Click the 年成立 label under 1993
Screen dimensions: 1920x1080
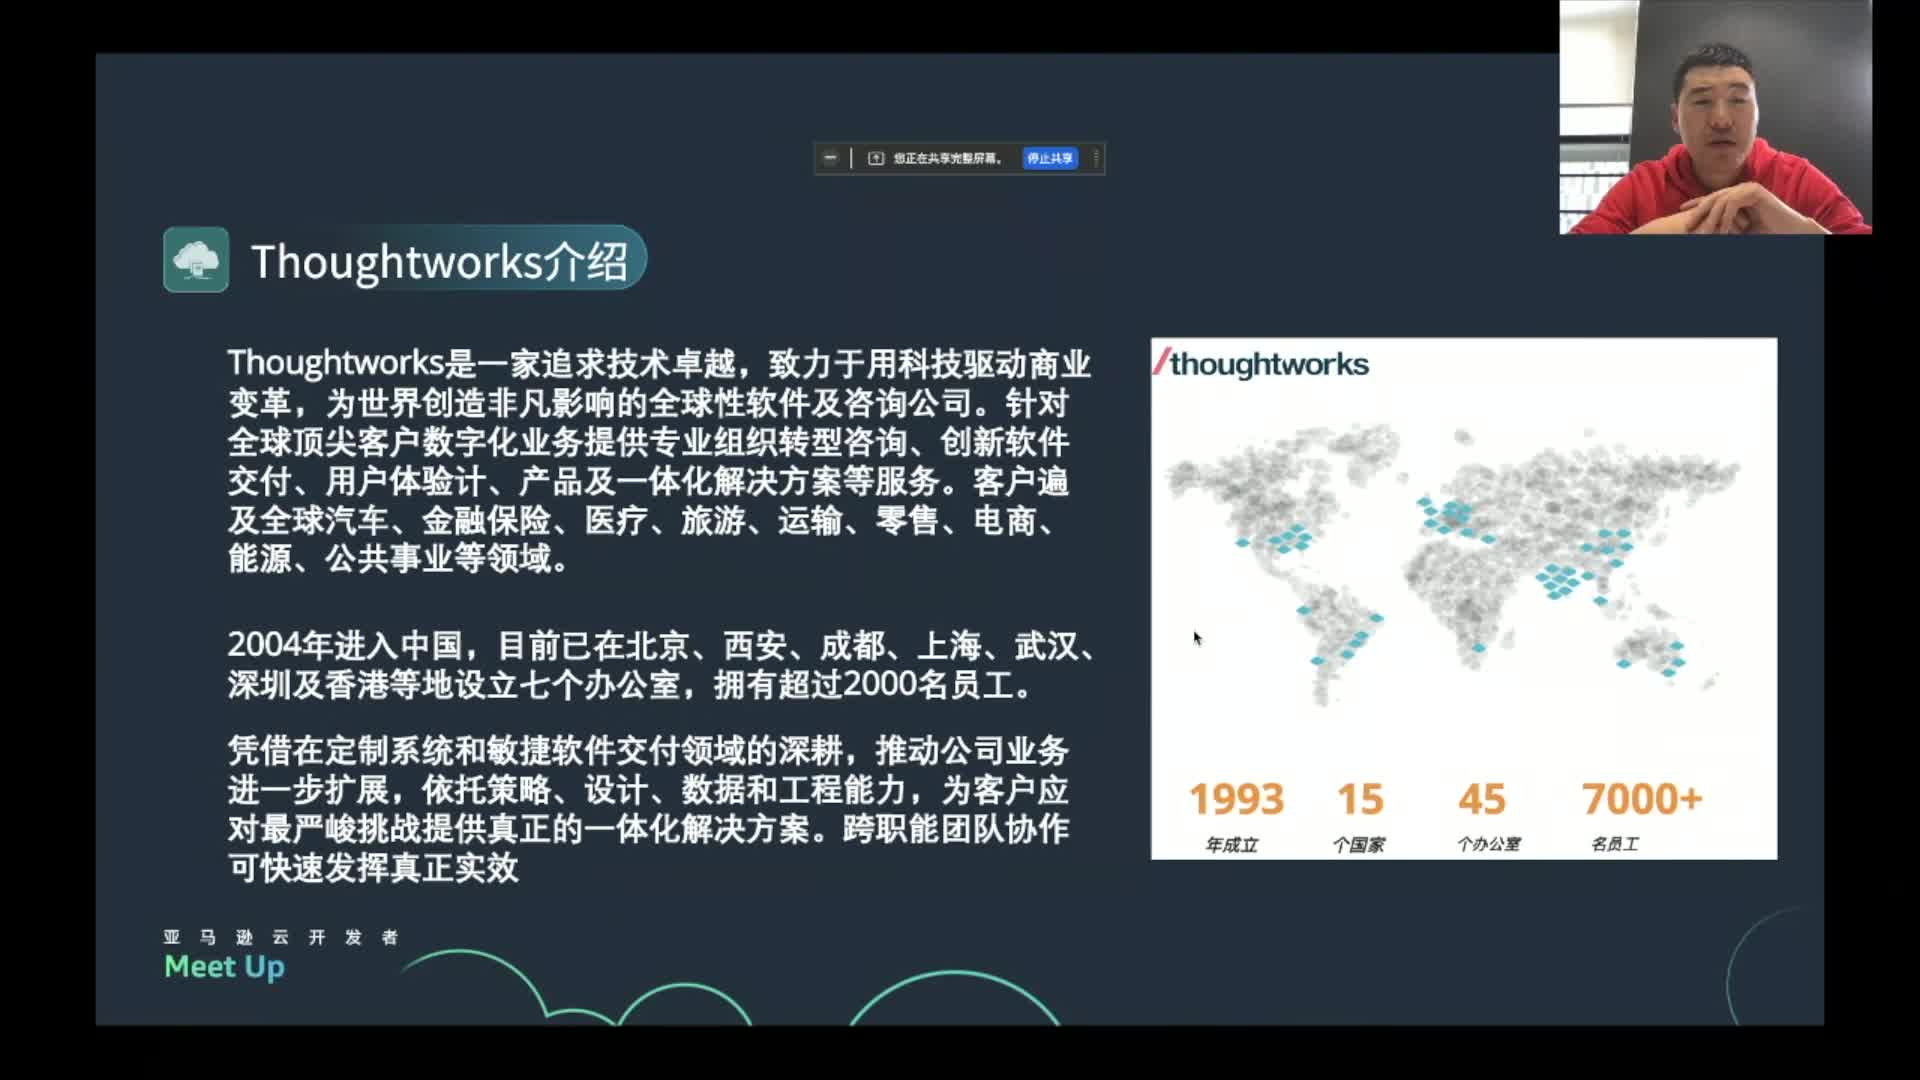click(1231, 845)
